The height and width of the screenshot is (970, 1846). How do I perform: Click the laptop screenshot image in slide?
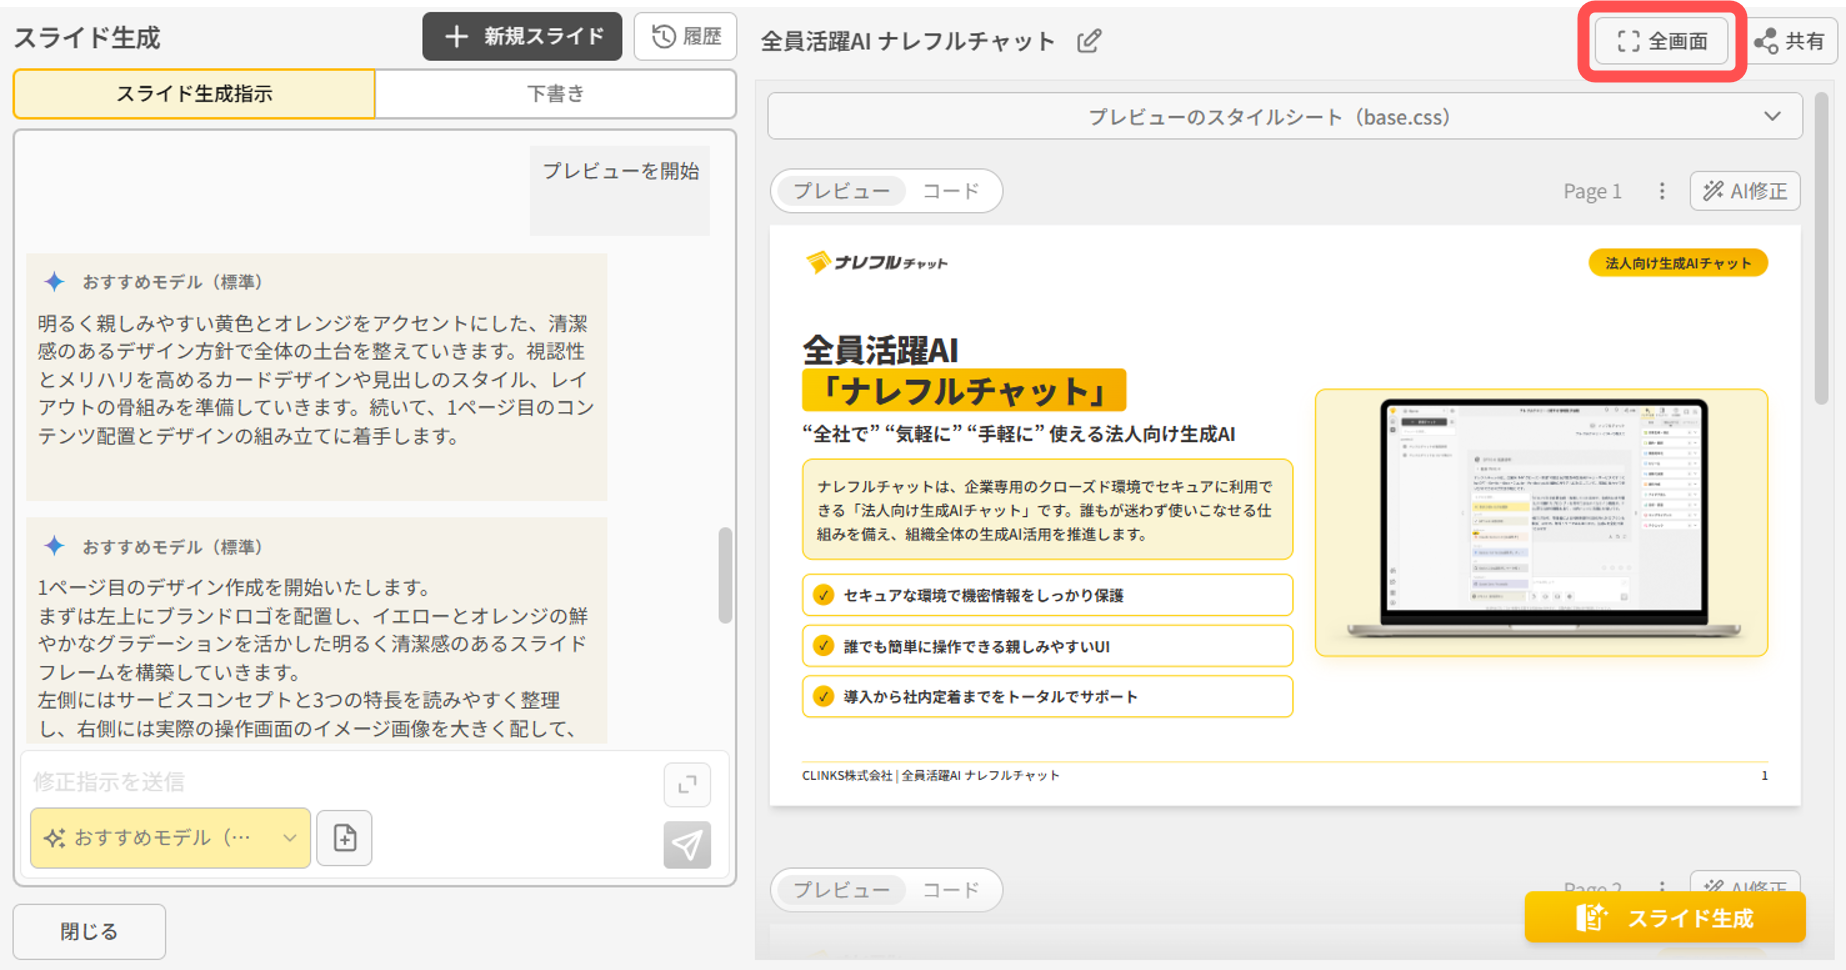[x=1542, y=521]
